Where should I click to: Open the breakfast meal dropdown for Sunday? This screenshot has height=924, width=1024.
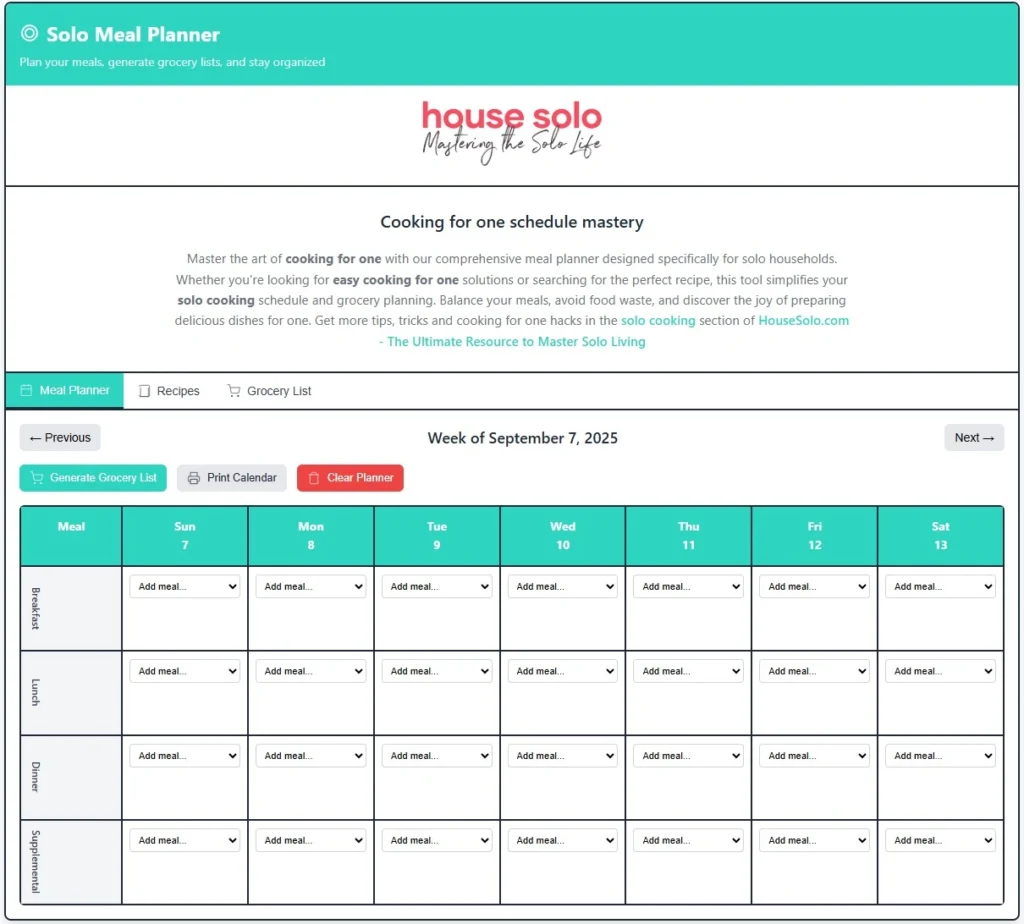tap(184, 586)
